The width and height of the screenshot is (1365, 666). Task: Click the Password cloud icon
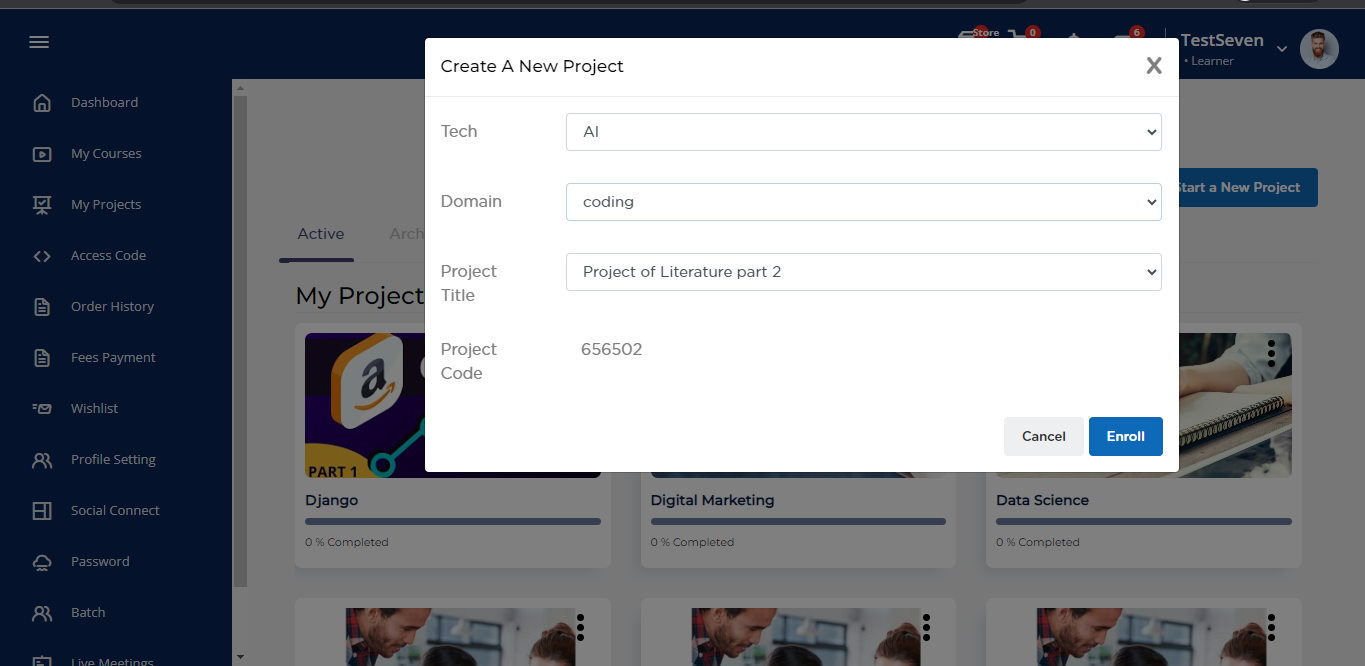point(42,562)
